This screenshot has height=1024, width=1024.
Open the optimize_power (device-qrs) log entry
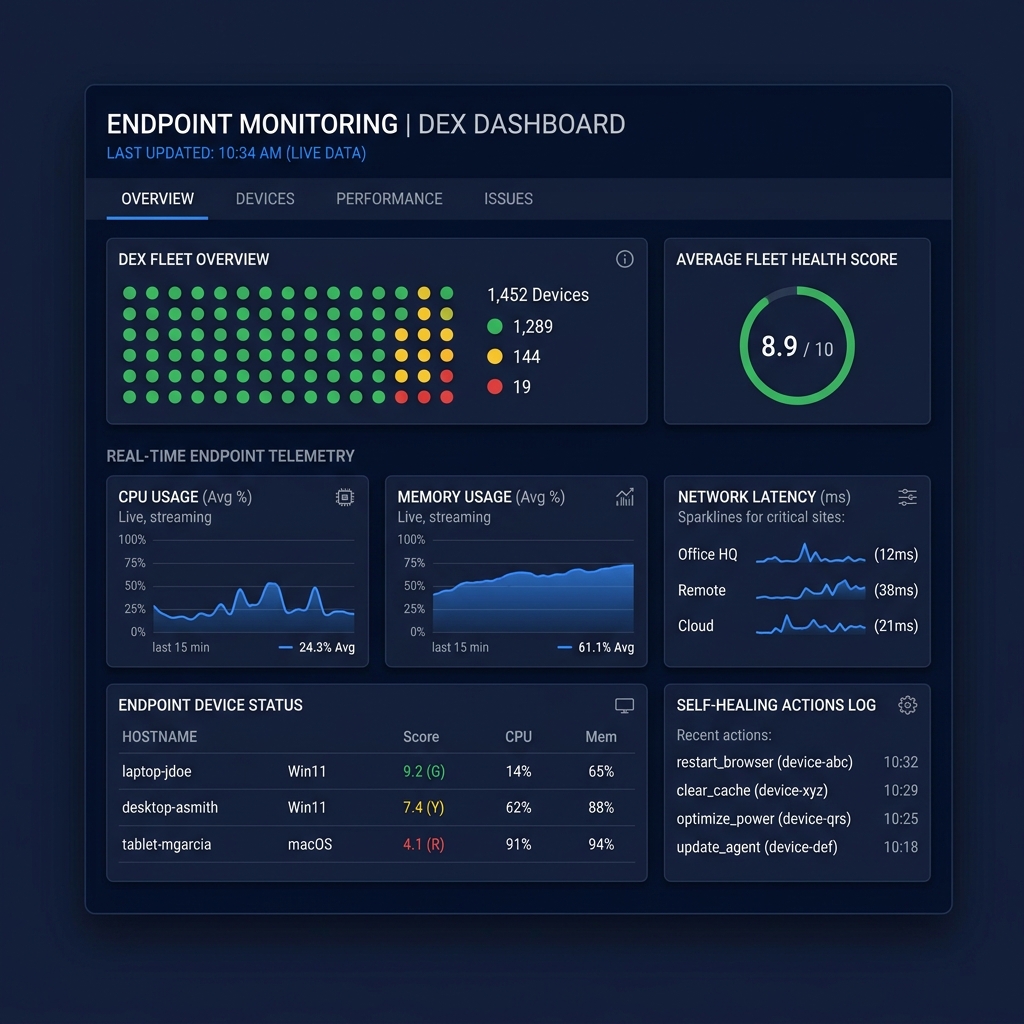point(763,819)
